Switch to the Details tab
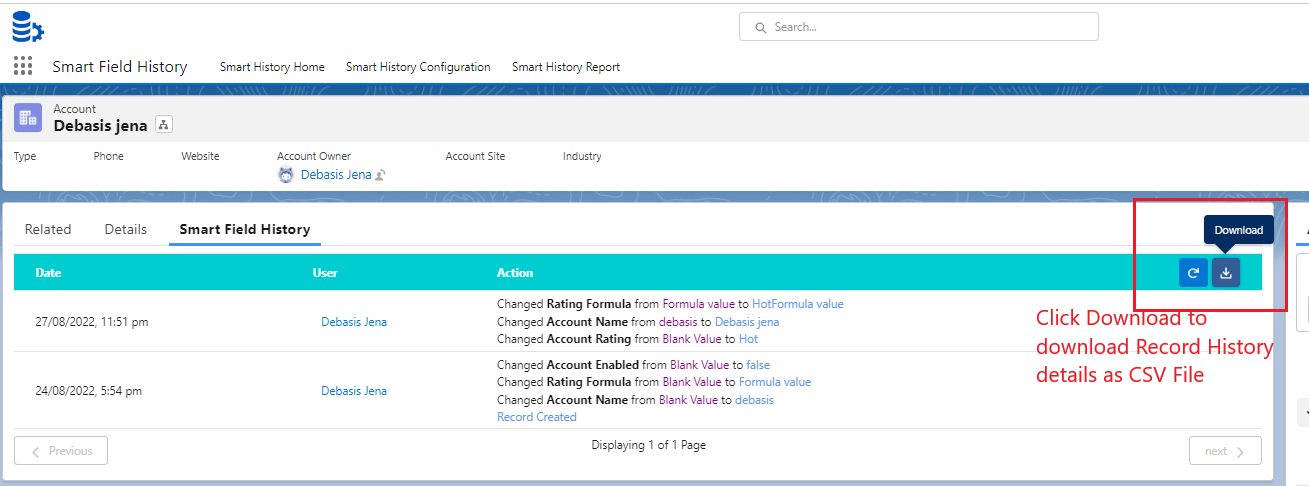Screen dimensions: 1309x486 click(126, 229)
